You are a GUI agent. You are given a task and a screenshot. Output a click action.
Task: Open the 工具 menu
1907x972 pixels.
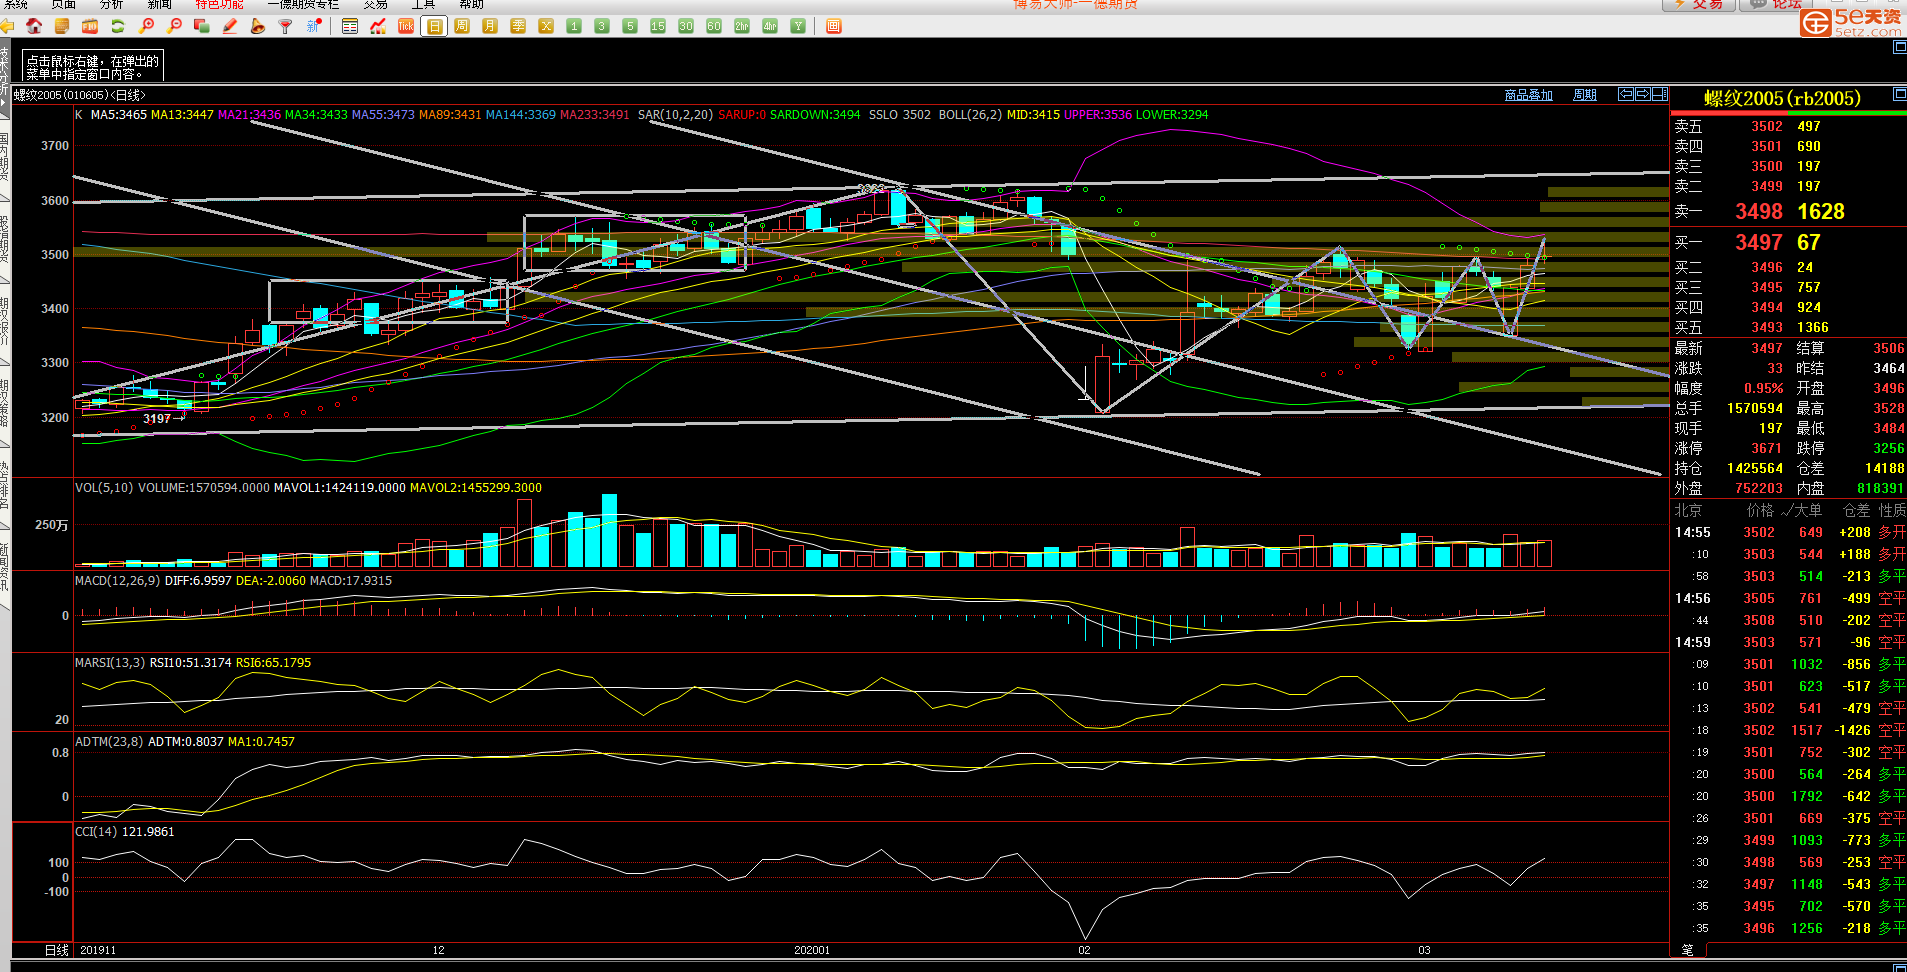(423, 5)
